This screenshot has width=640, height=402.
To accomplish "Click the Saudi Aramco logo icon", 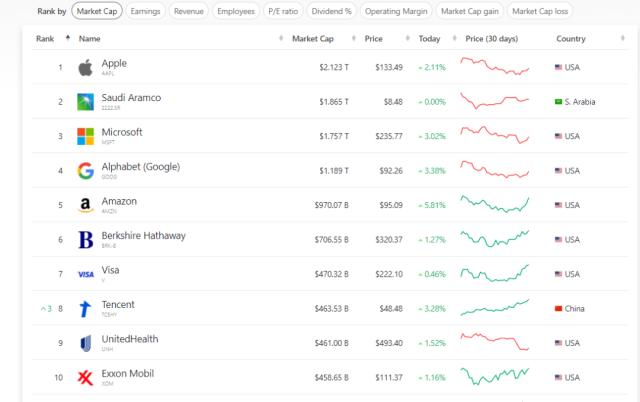I will coord(85,102).
